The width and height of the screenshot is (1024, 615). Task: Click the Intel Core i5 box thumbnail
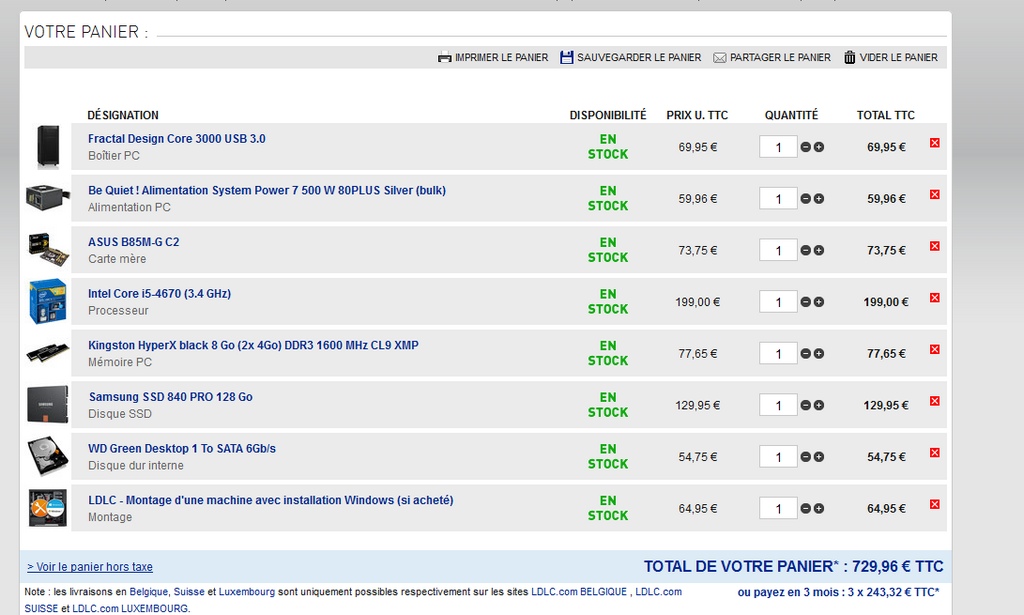[48, 301]
